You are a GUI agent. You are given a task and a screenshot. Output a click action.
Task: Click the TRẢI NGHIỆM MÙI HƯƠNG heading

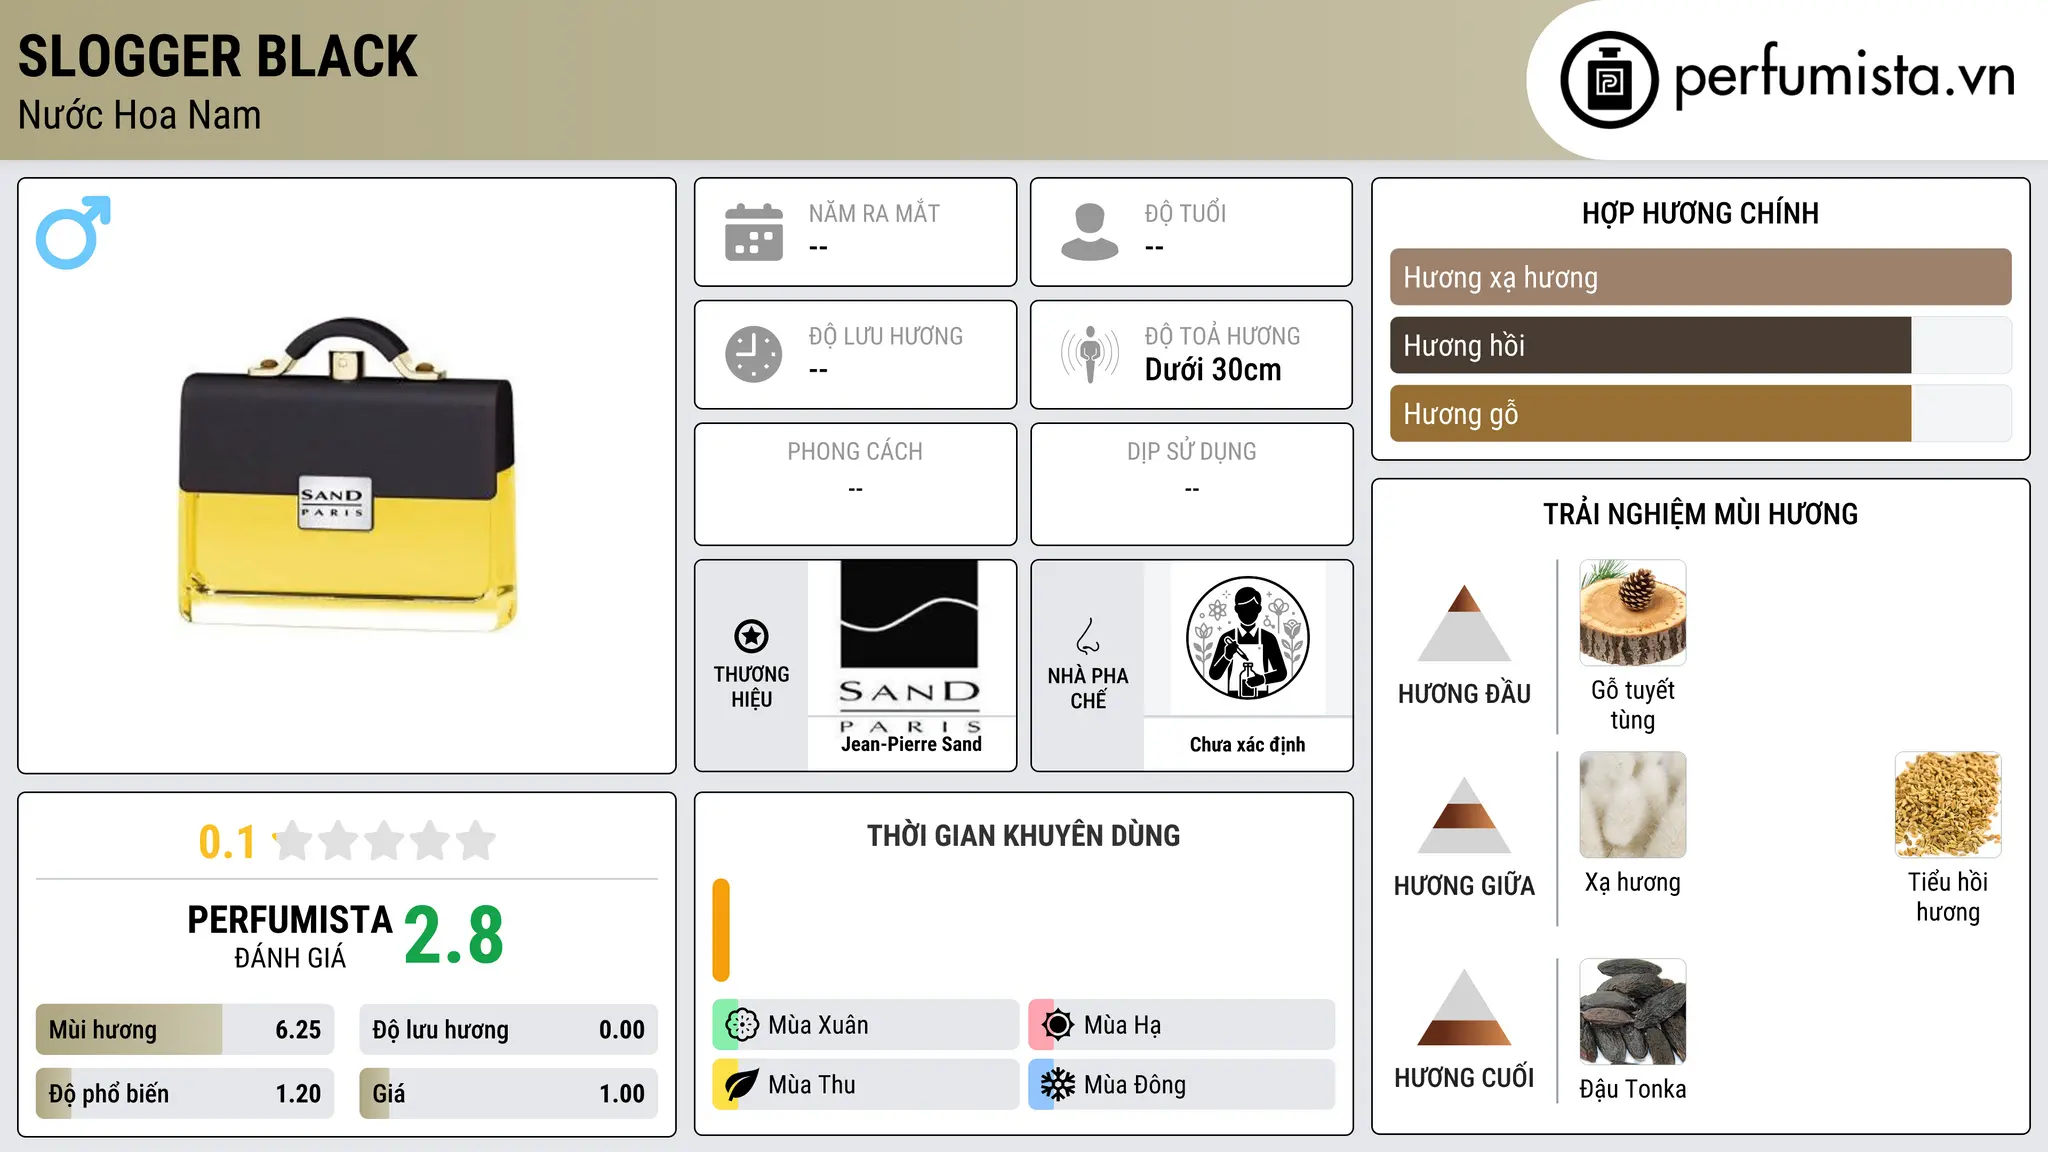pos(1701,514)
